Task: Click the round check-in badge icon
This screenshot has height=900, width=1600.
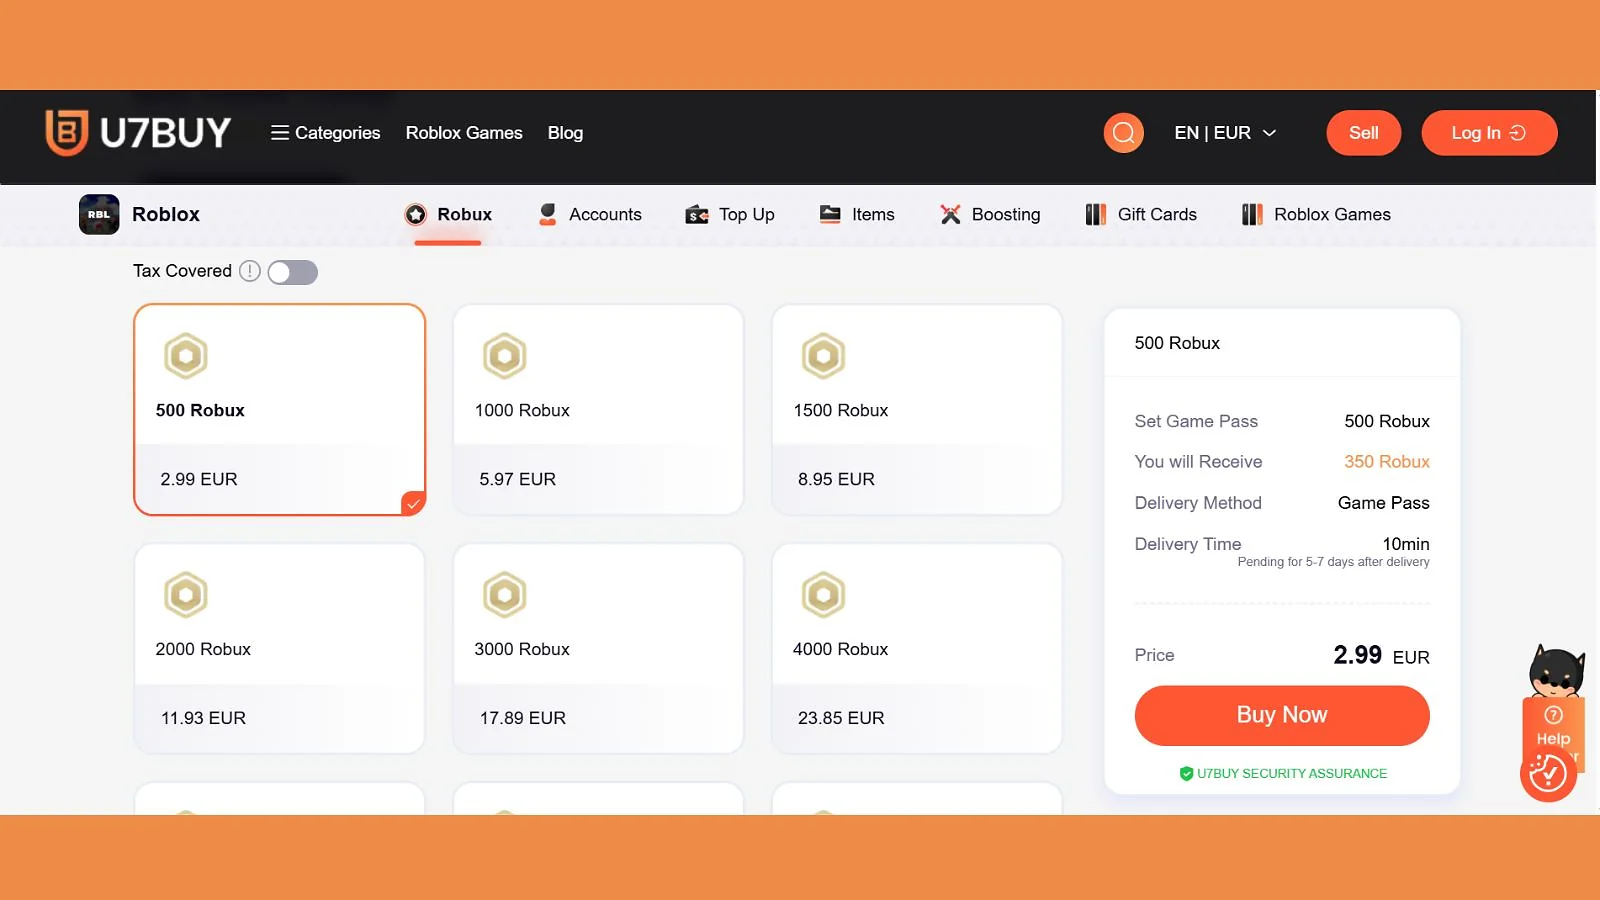Action: (x=1548, y=774)
